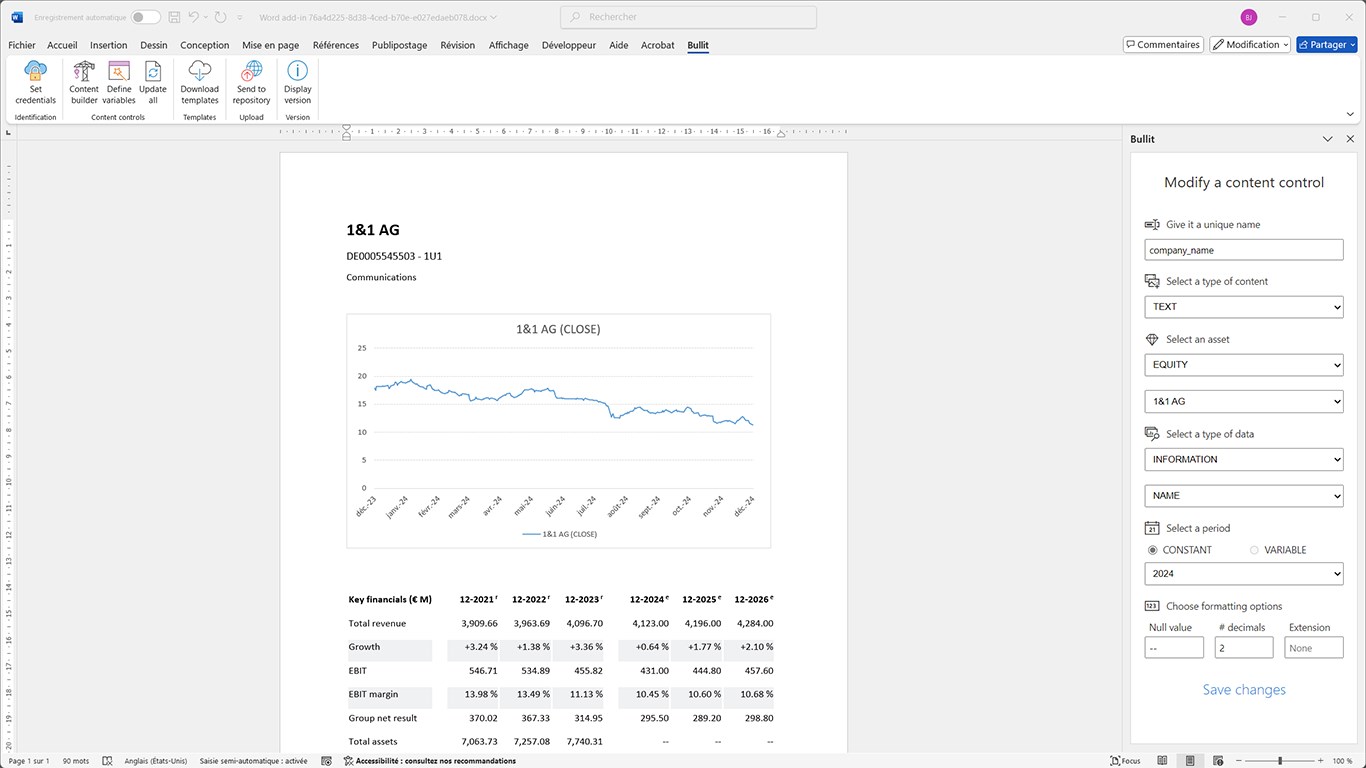The height and width of the screenshot is (768, 1366).
Task: Switch to Read mode view
Action: (x=1163, y=761)
